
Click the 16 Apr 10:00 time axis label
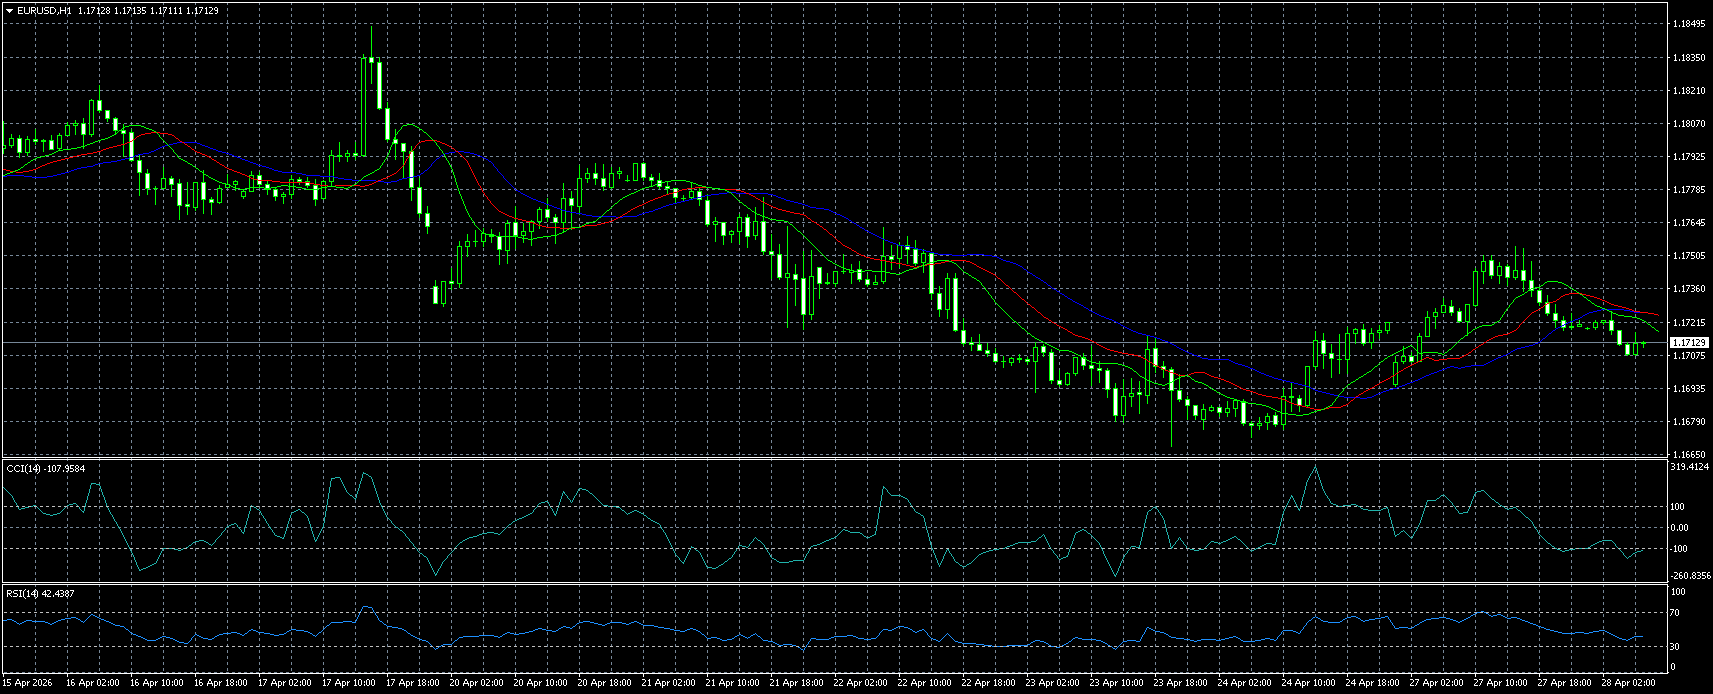click(157, 683)
